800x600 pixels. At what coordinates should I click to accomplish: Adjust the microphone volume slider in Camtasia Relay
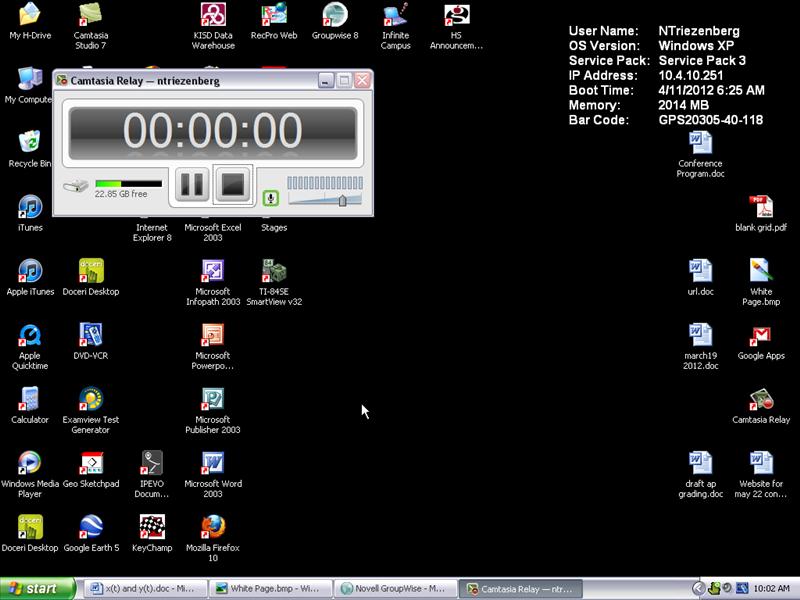tap(342, 201)
